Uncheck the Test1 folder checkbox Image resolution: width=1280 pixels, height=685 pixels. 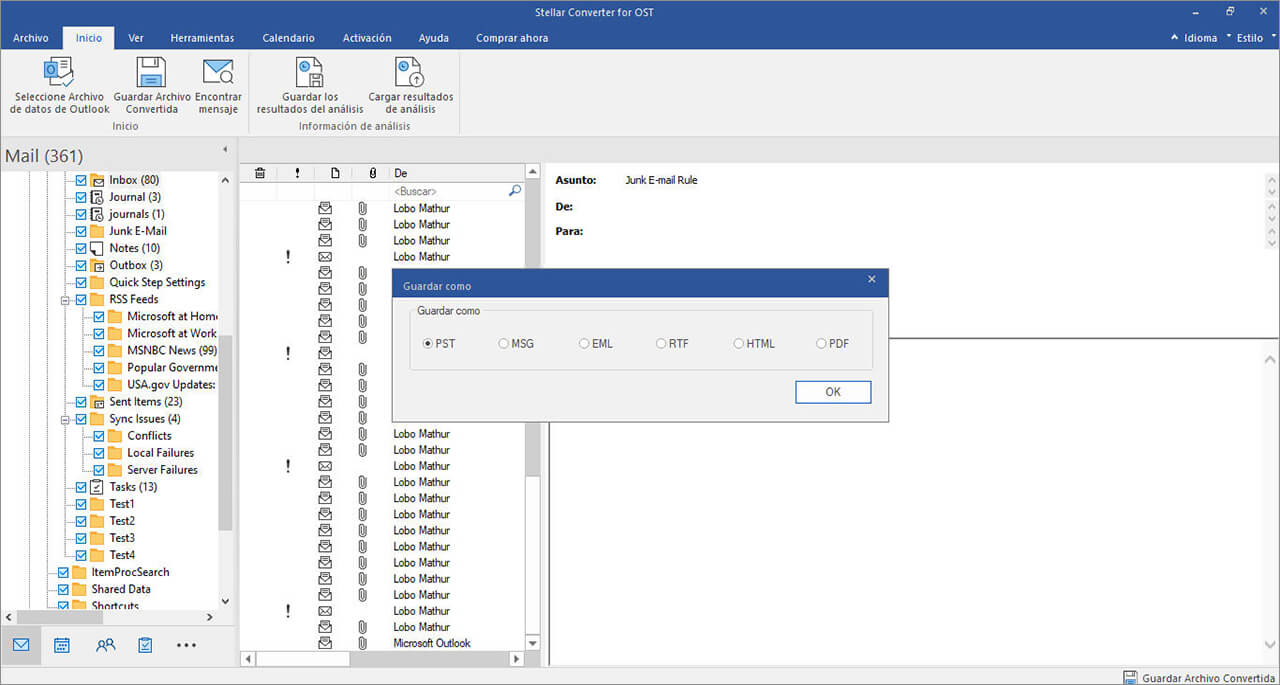coord(81,504)
